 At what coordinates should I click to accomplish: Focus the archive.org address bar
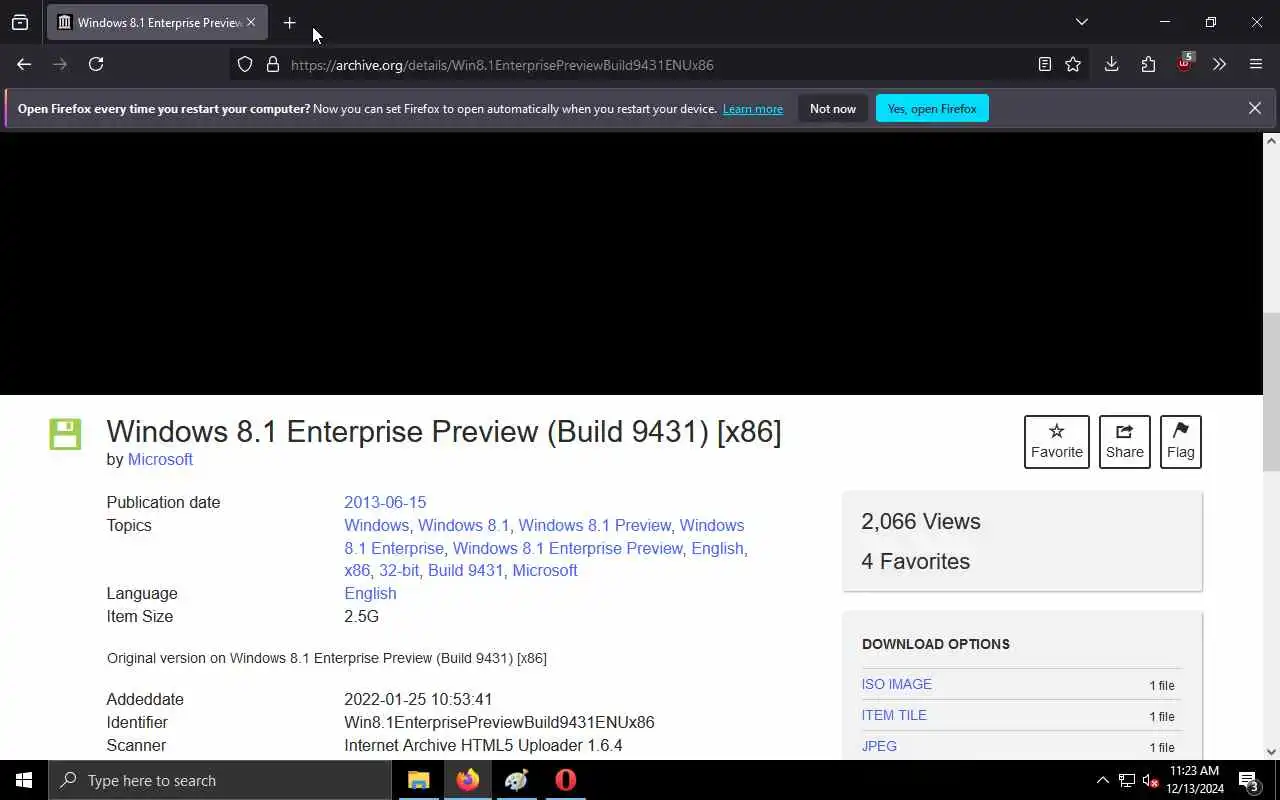660,65
